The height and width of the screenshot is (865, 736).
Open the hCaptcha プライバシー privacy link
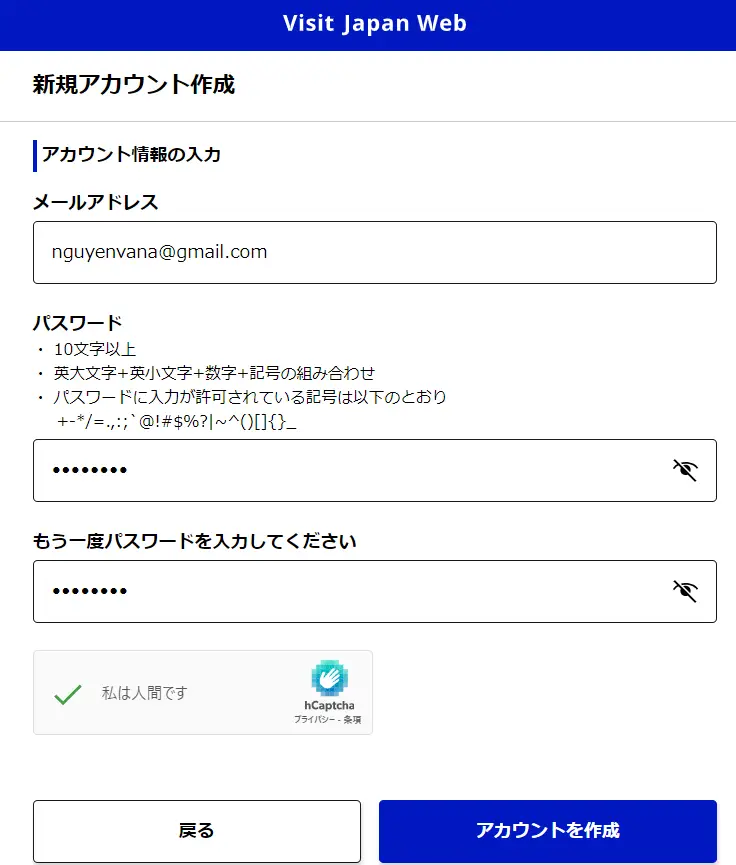312,720
